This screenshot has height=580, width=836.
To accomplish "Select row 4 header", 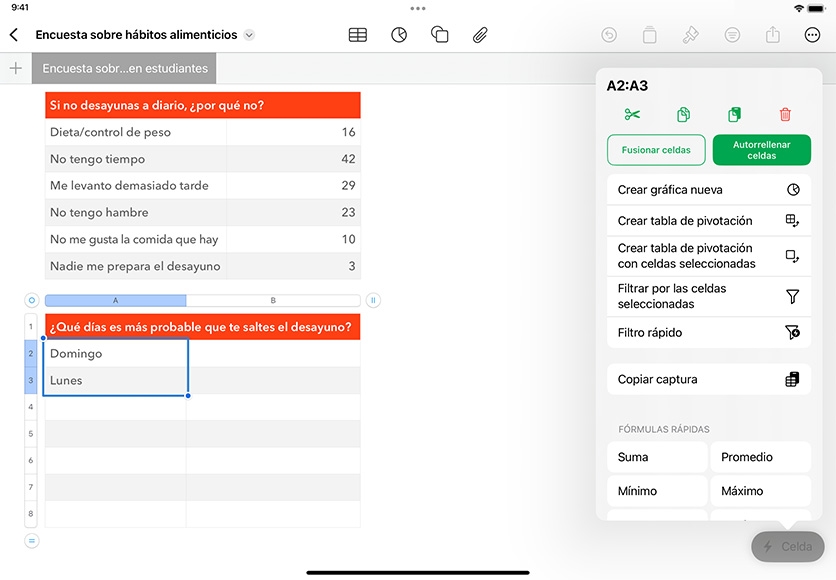I will [x=31, y=407].
